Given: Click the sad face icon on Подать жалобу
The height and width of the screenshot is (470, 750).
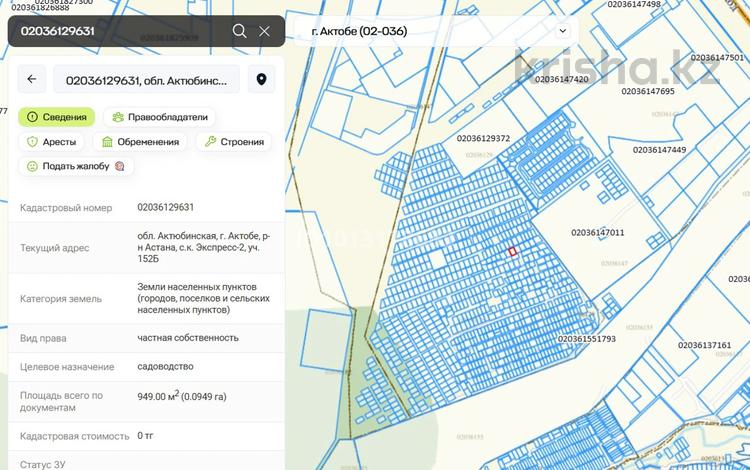Looking at the screenshot, I should coord(32,166).
